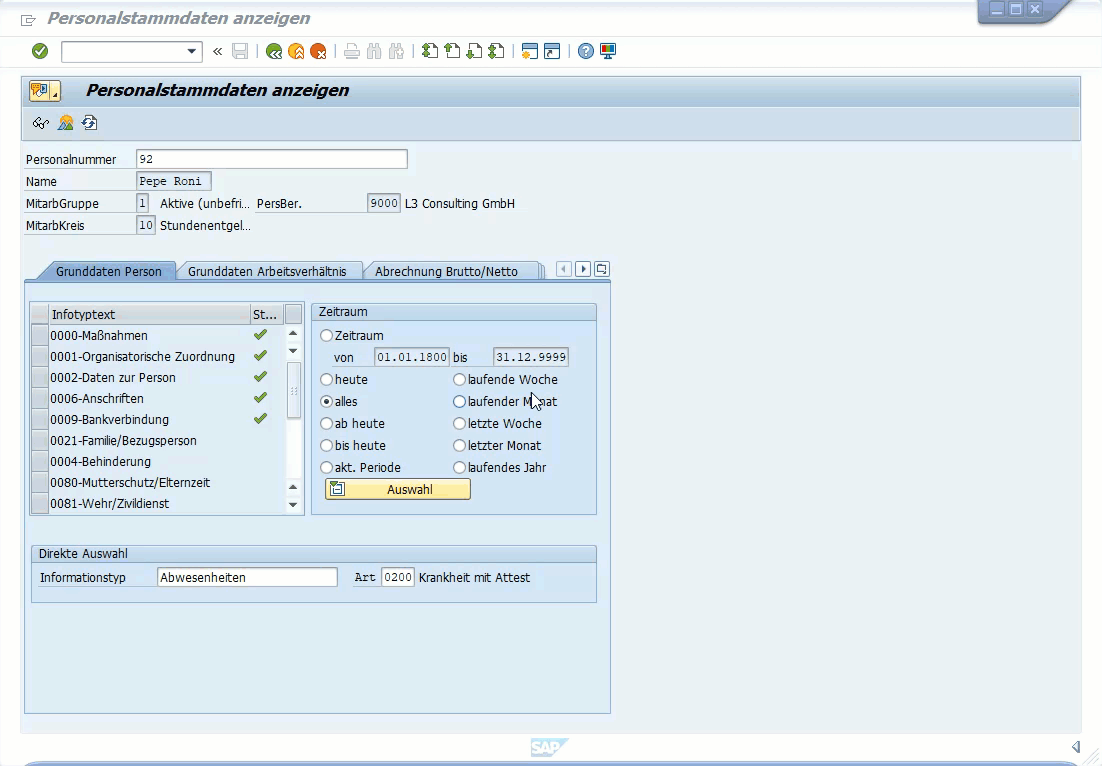
Task: Open the Grunddaten Arbeitsverhältnis tab
Action: tap(267, 271)
